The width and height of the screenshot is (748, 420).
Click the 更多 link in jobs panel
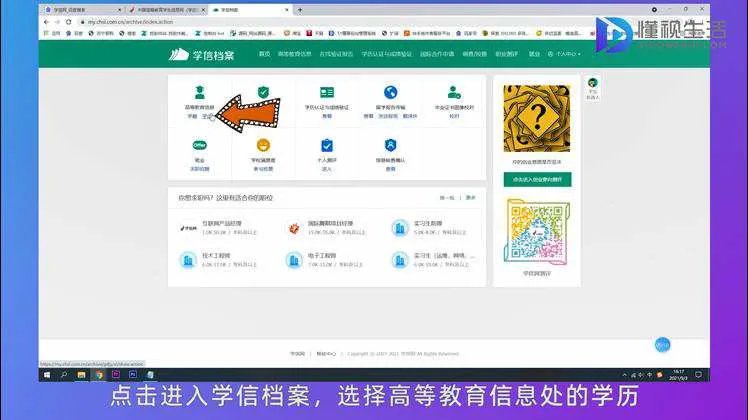click(470, 198)
